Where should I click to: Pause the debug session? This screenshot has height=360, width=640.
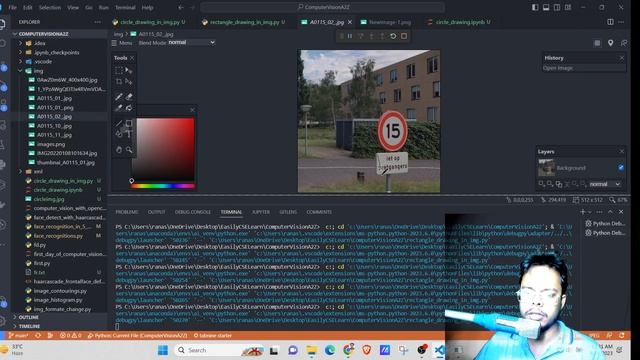coord(350,36)
